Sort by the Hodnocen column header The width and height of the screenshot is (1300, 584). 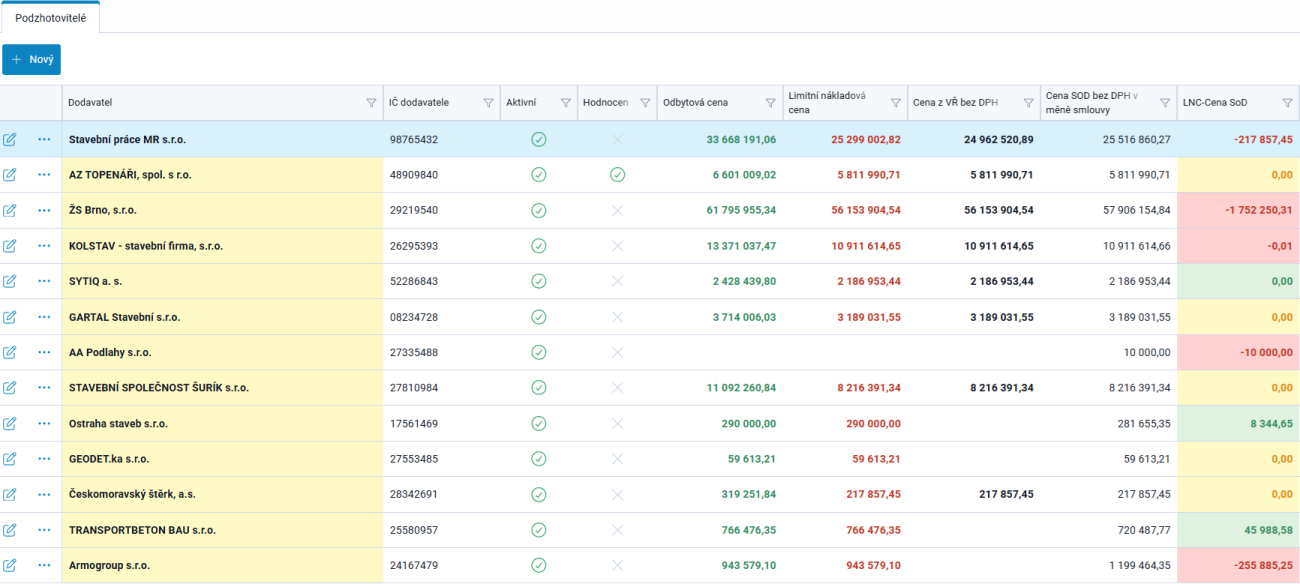coord(606,103)
